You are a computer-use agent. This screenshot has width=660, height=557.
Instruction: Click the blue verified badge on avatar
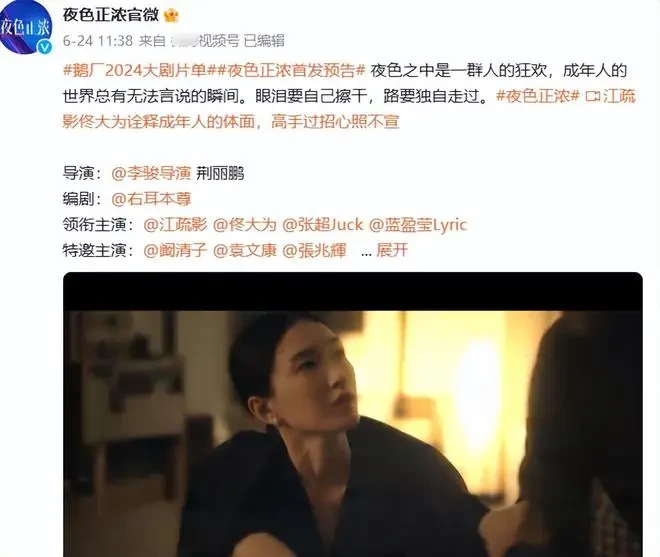pos(45,48)
